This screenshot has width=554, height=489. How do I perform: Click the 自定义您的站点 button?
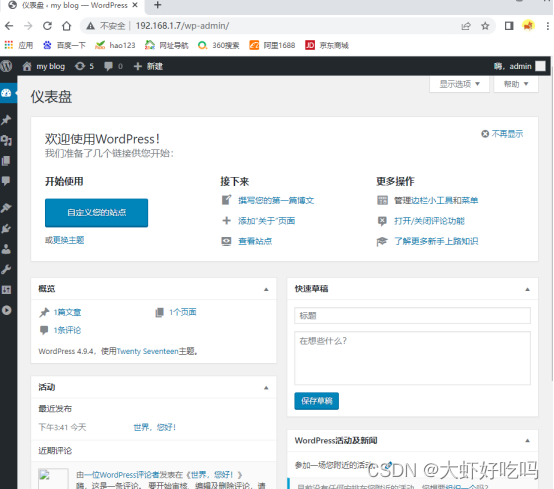tap(96, 213)
